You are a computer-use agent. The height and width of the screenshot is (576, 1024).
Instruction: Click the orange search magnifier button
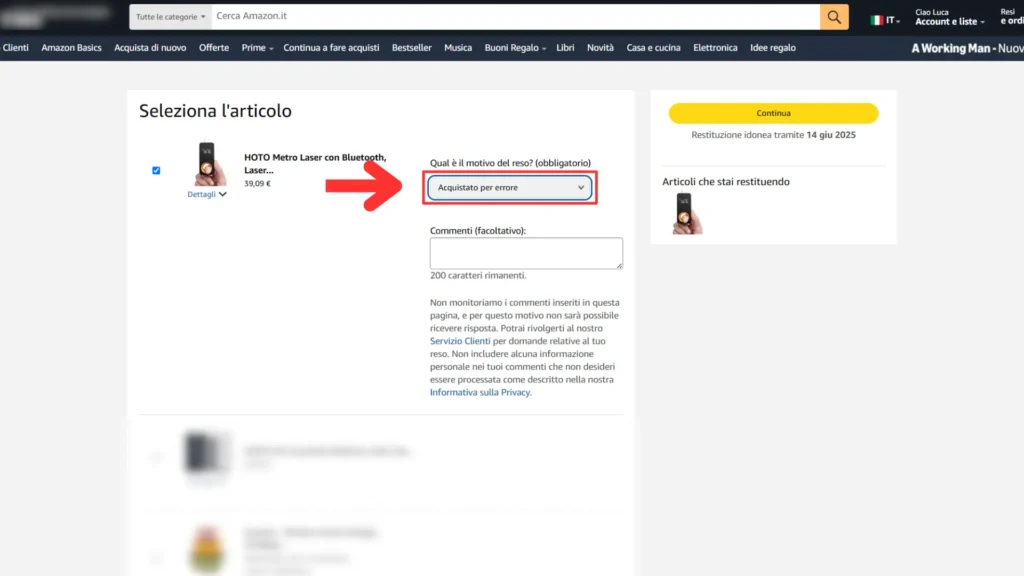[834, 17]
